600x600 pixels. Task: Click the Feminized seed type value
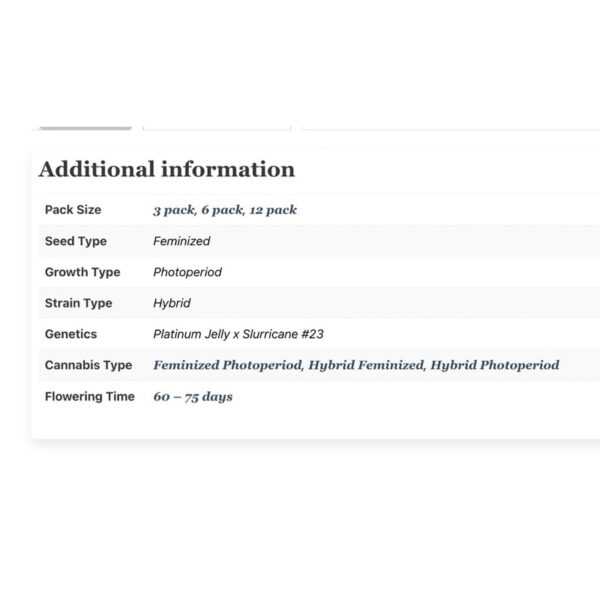tap(181, 241)
